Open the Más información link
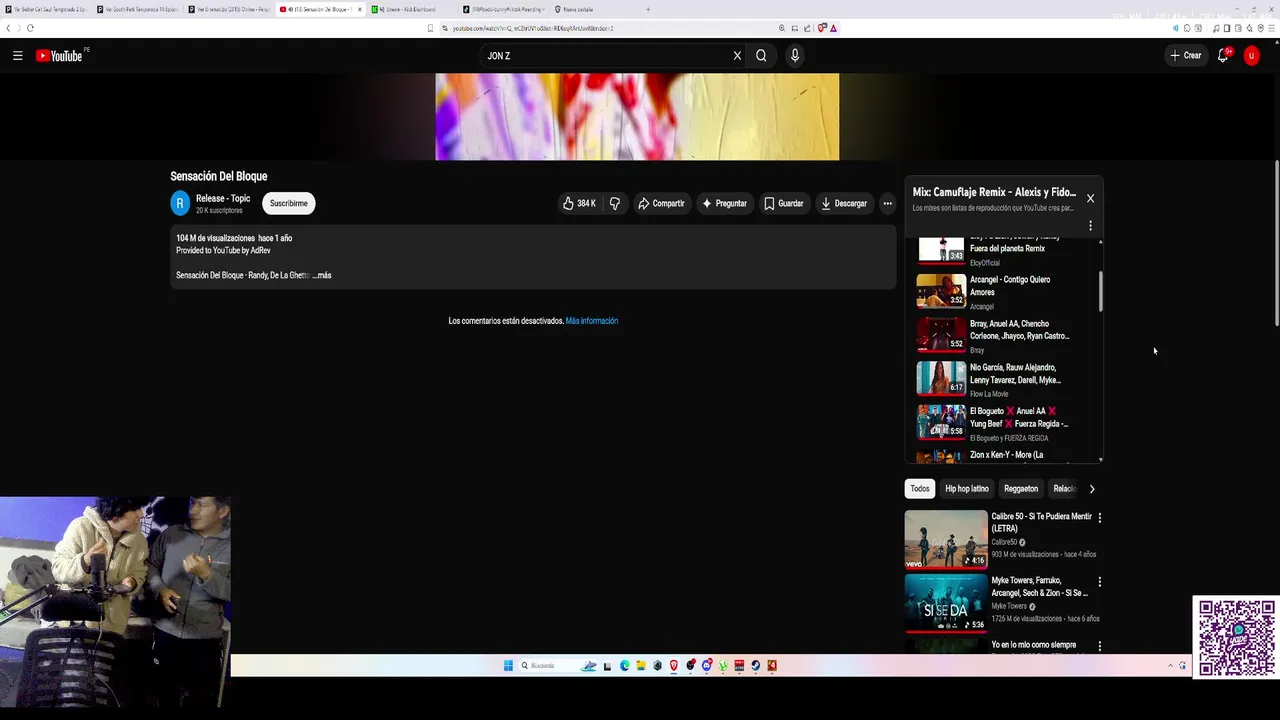 (592, 321)
